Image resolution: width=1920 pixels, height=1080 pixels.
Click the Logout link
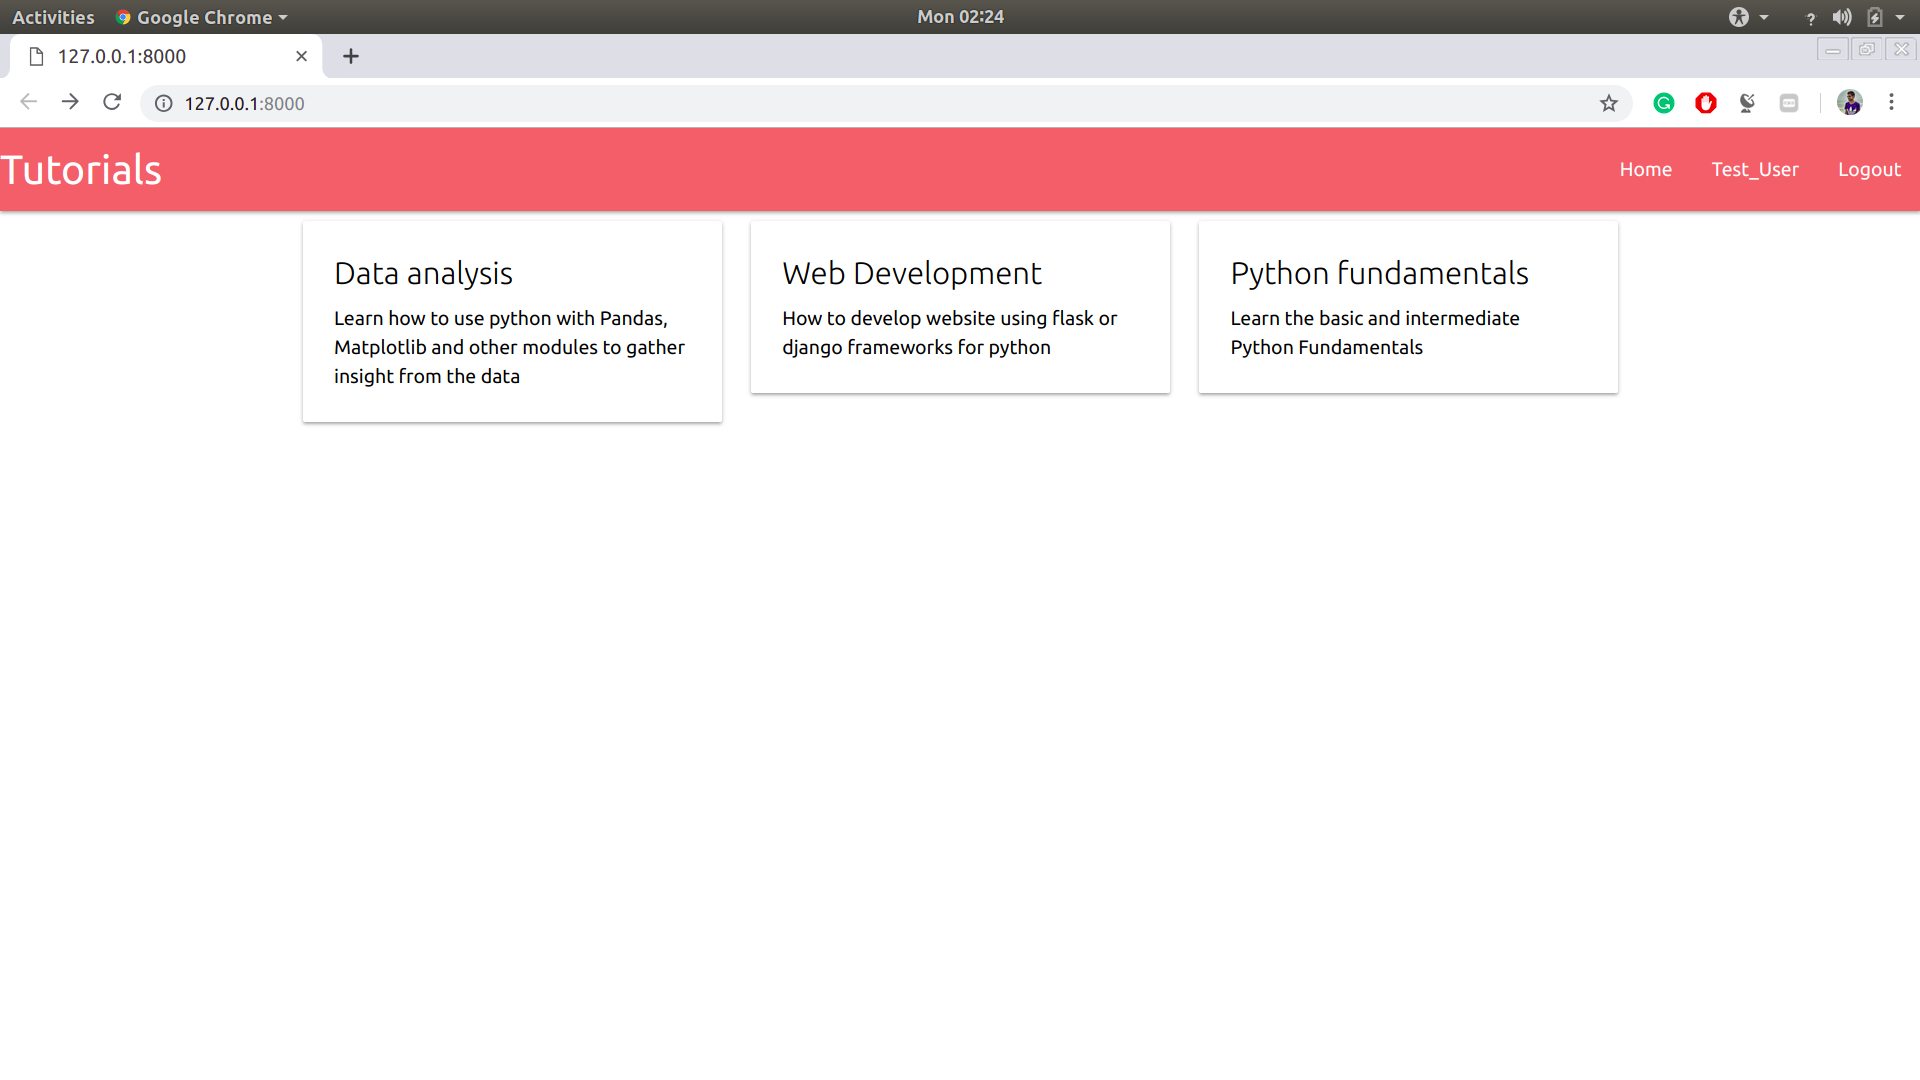point(1868,169)
